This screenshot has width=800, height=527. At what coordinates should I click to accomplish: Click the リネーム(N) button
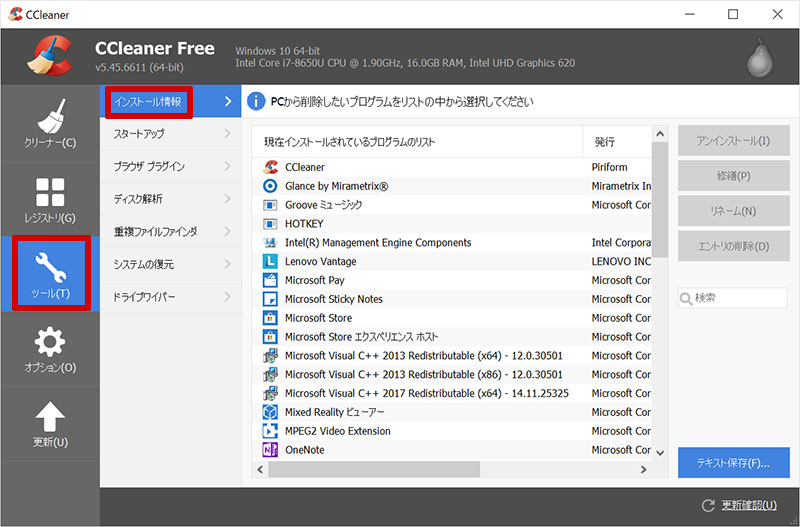[x=734, y=211]
